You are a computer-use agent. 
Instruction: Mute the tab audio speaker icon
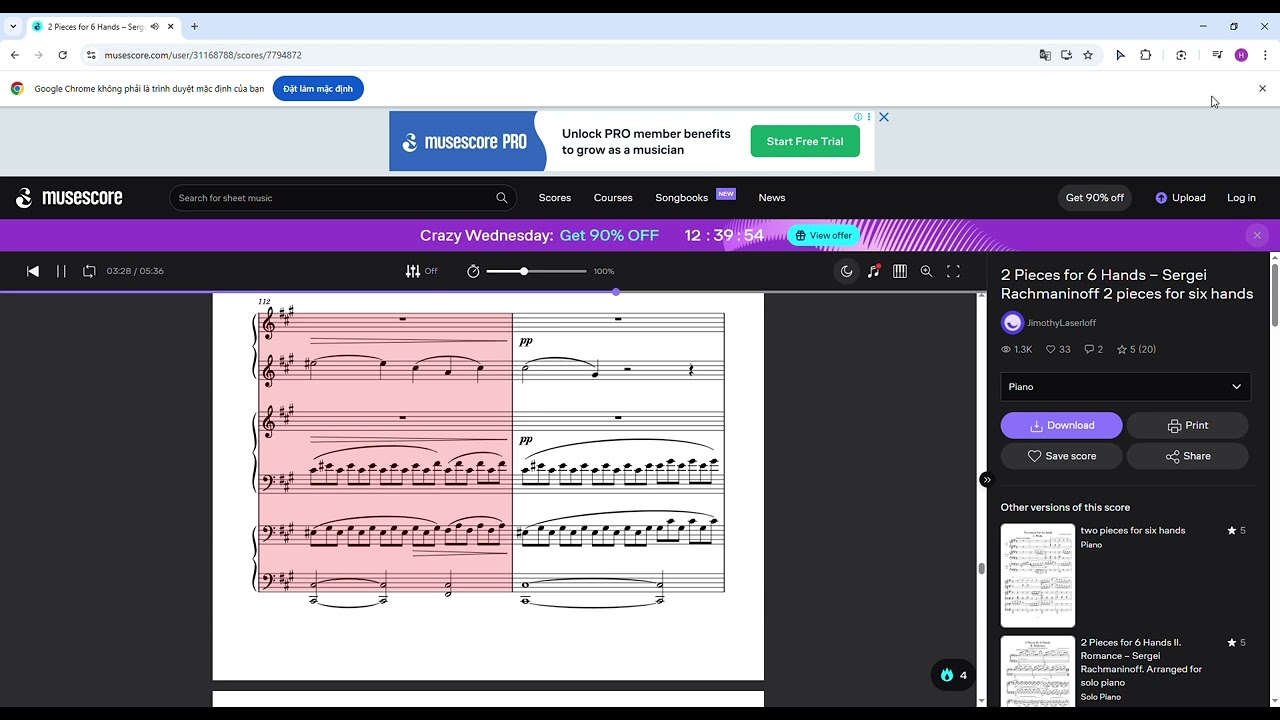154,27
